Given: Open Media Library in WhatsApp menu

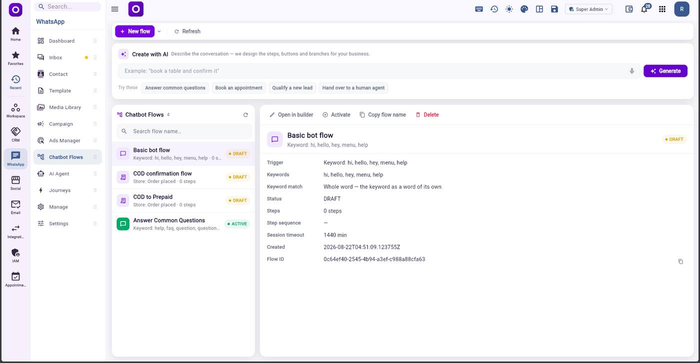Looking at the screenshot, I should pos(67,107).
